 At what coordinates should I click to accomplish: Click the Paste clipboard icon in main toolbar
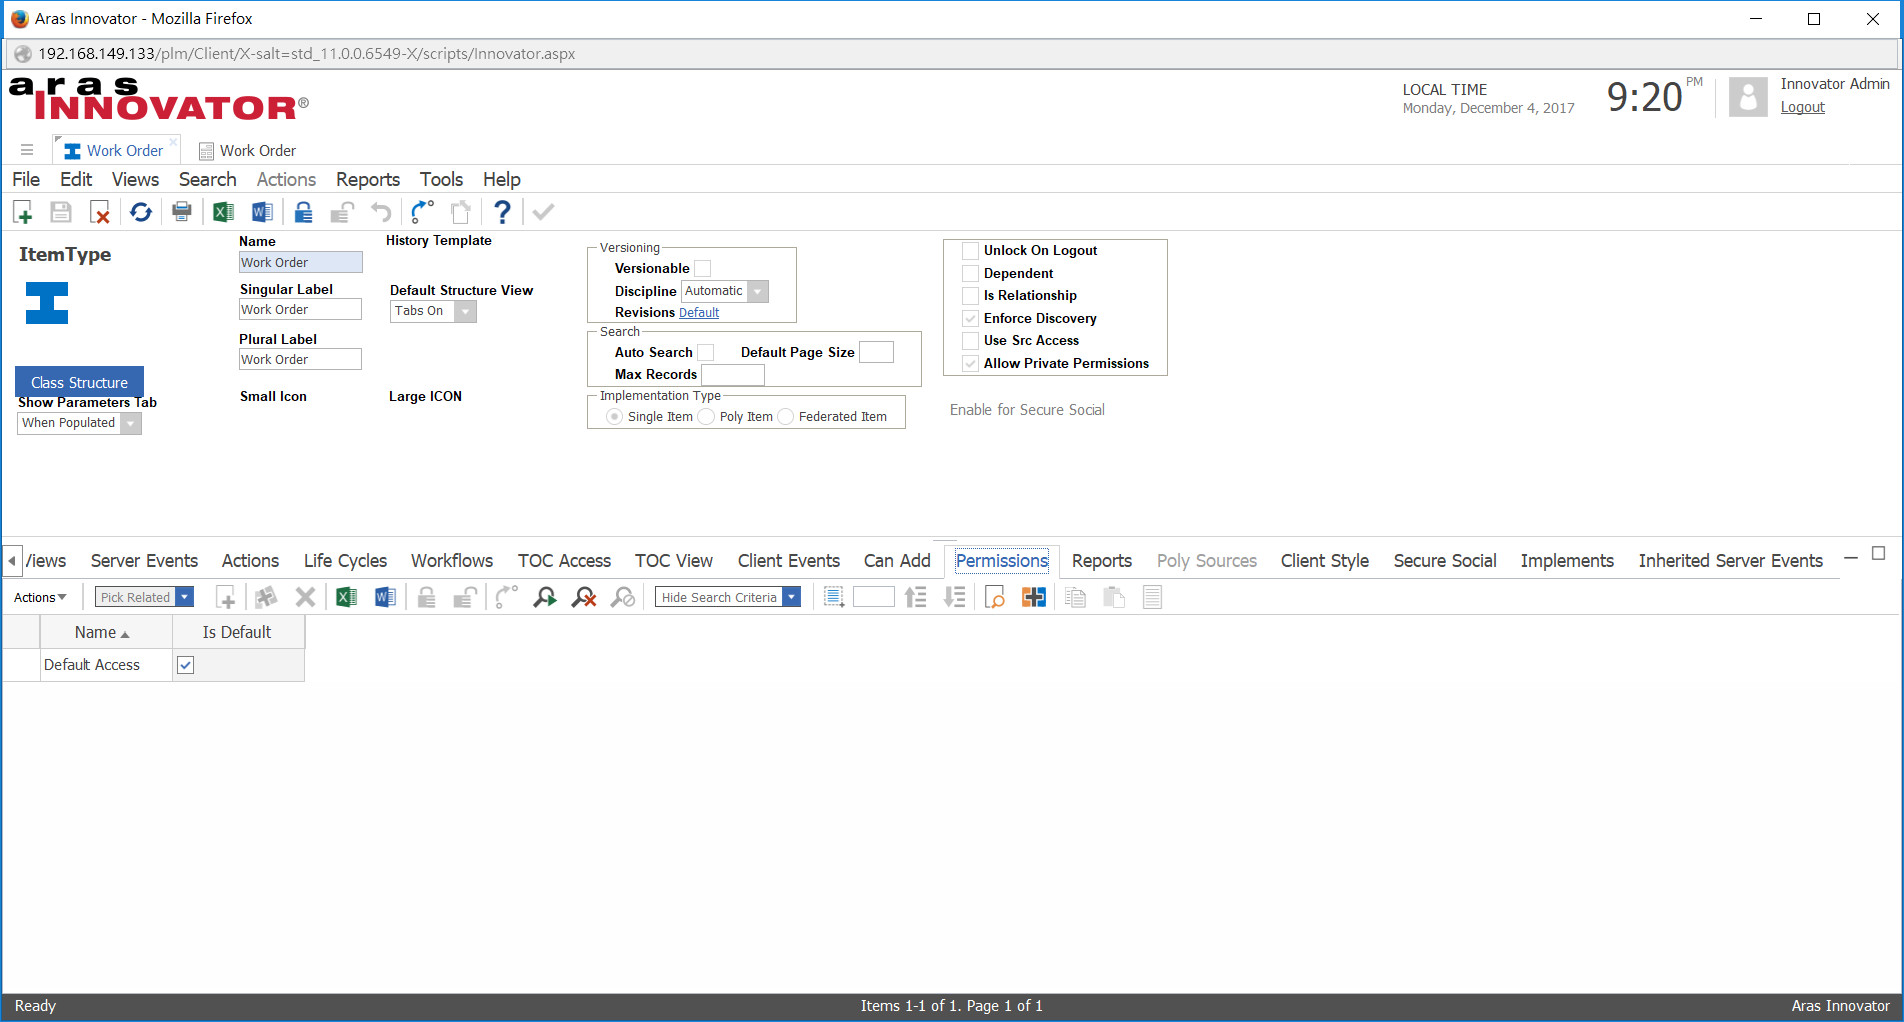[461, 212]
